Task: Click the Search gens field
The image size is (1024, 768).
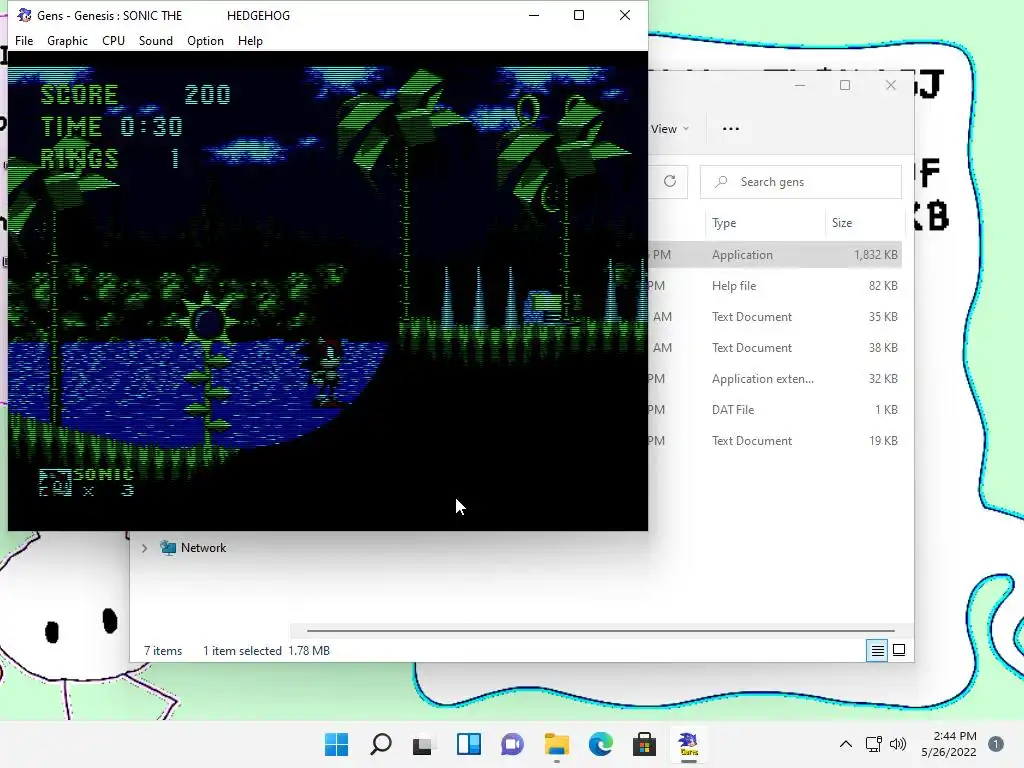Action: pyautogui.click(x=801, y=182)
